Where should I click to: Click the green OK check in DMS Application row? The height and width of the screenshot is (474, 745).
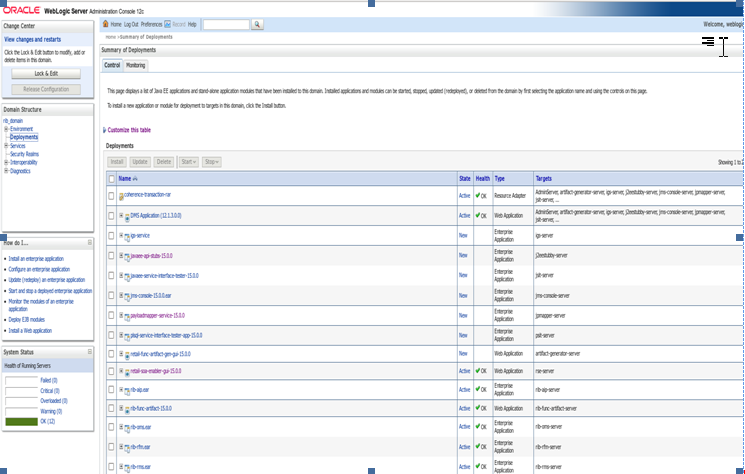point(478,215)
